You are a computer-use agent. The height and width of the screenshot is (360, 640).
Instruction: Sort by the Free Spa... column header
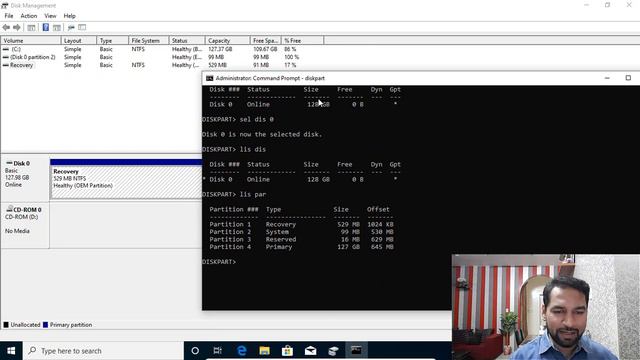pyautogui.click(x=265, y=41)
